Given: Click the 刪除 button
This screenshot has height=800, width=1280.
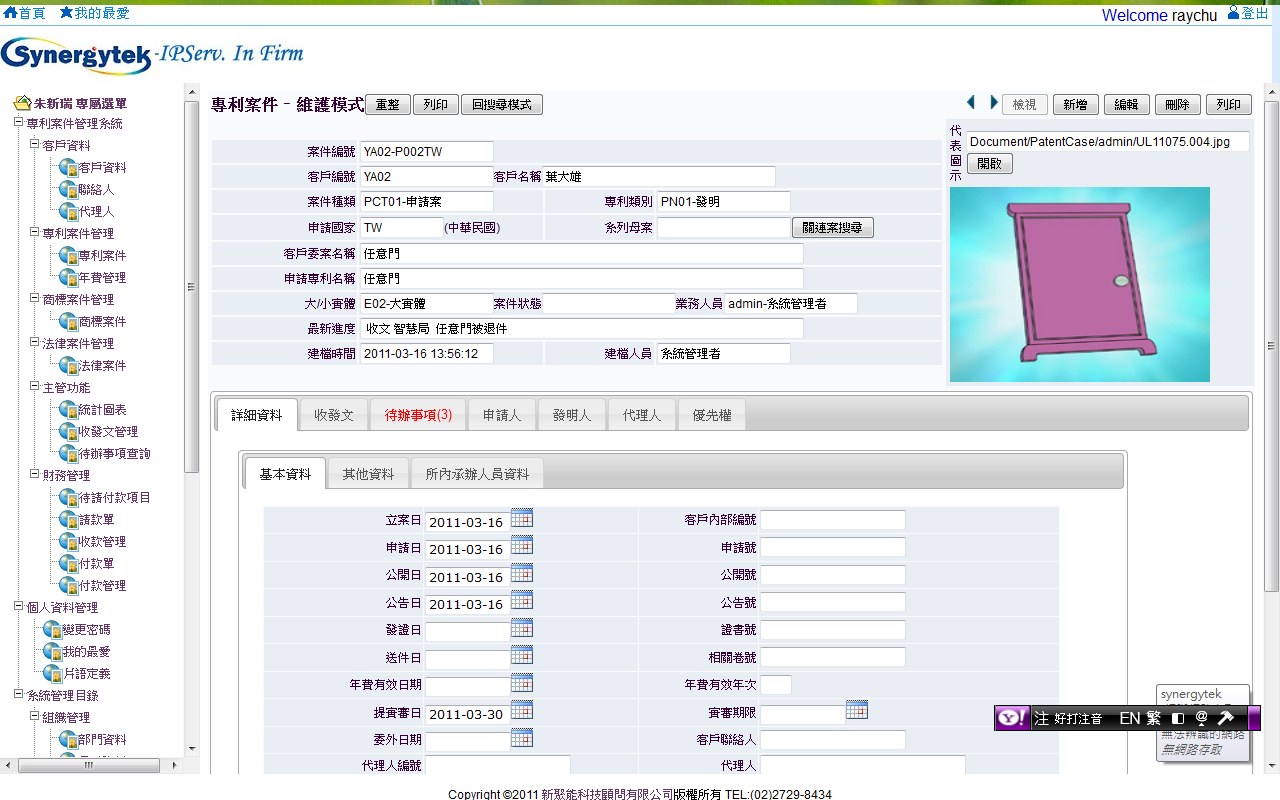Looking at the screenshot, I should (x=1178, y=105).
